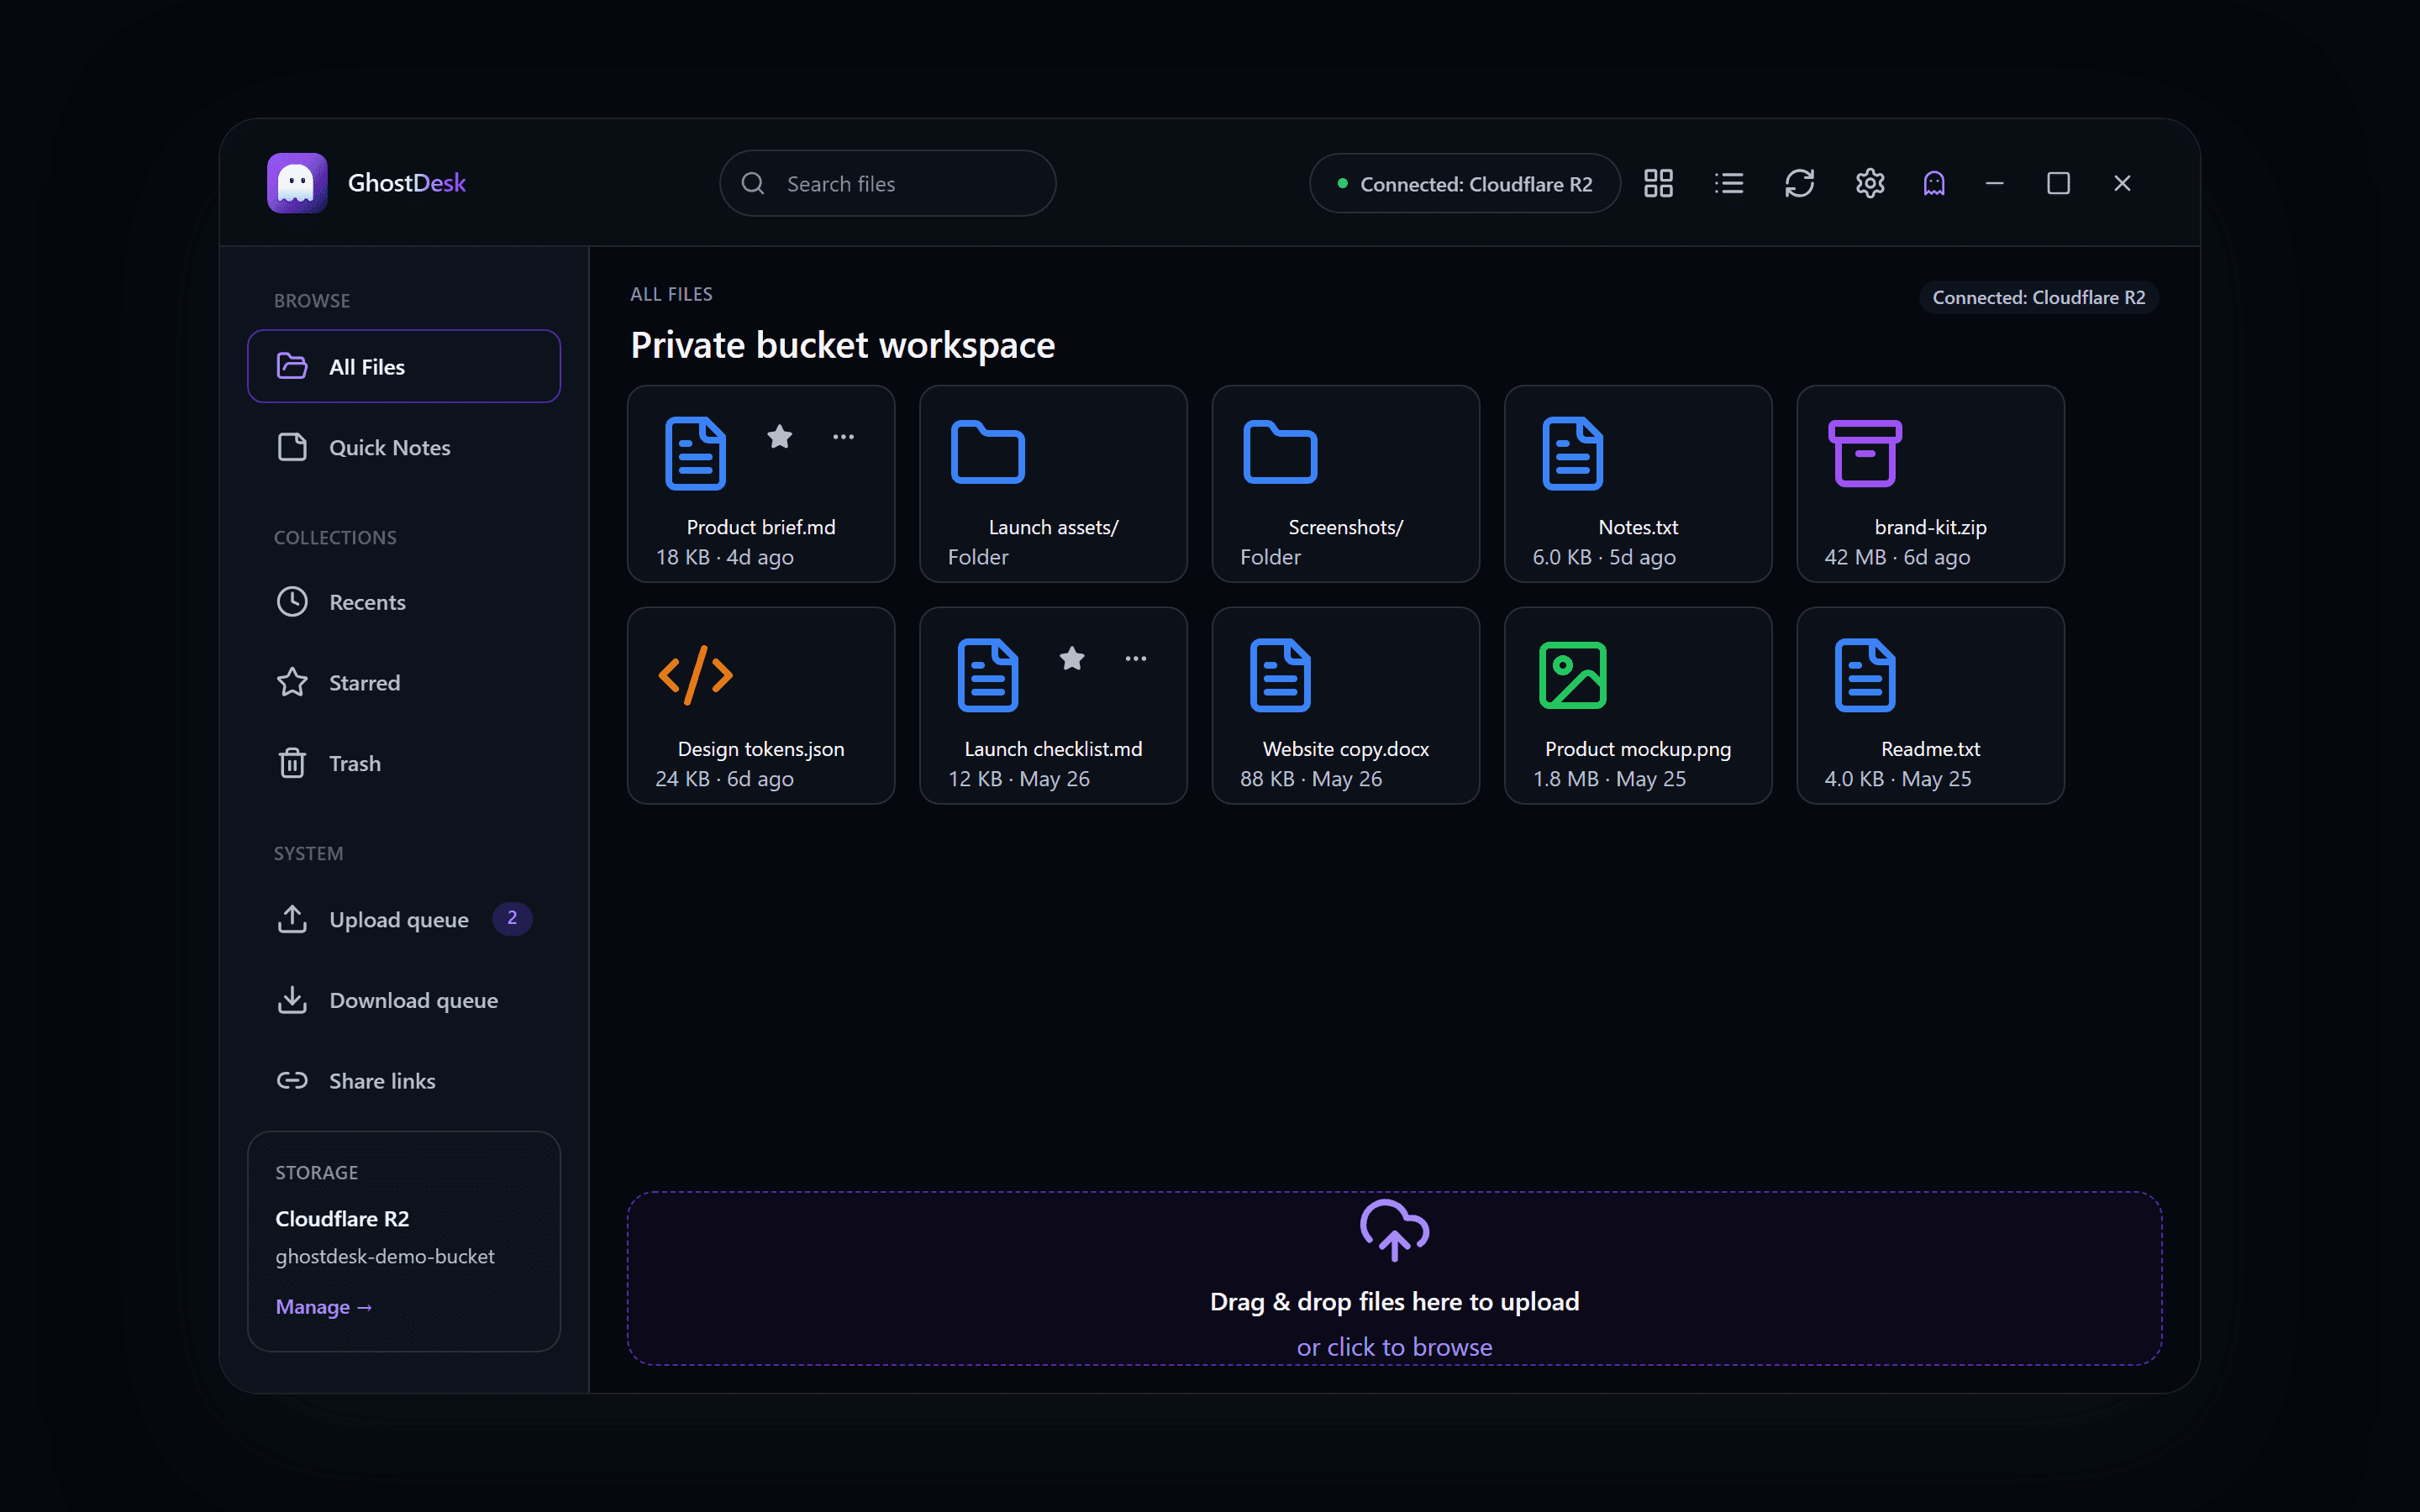Click ghostdesk-demo-bucket text

(385, 1256)
